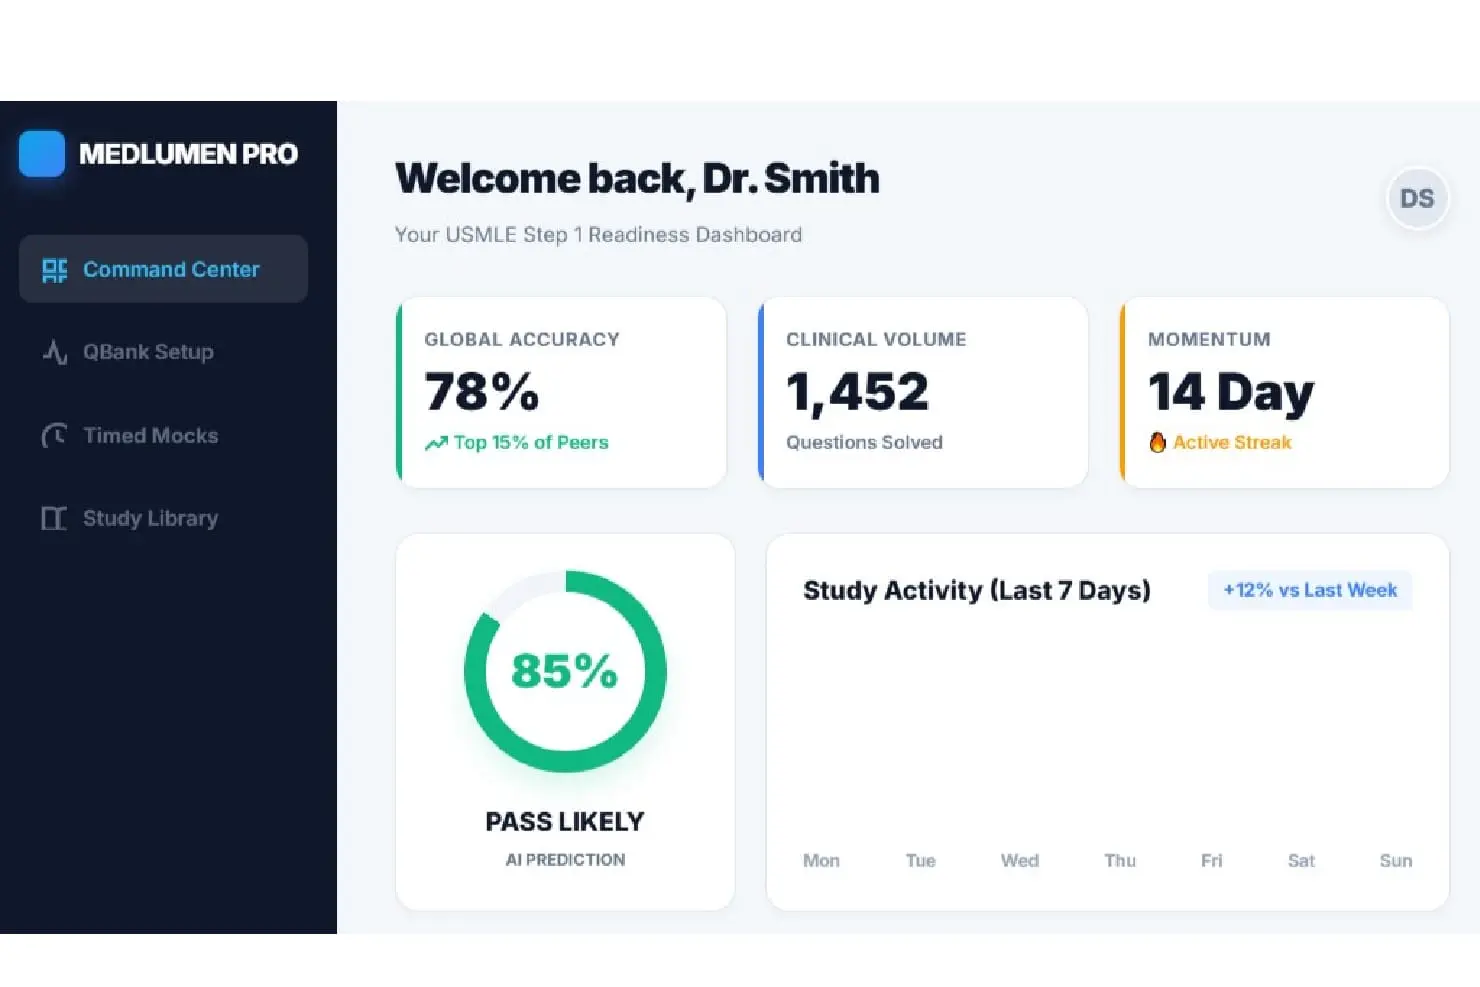The height and width of the screenshot is (987, 1480).
Task: Click the Questions Solved caption
Action: click(x=864, y=442)
